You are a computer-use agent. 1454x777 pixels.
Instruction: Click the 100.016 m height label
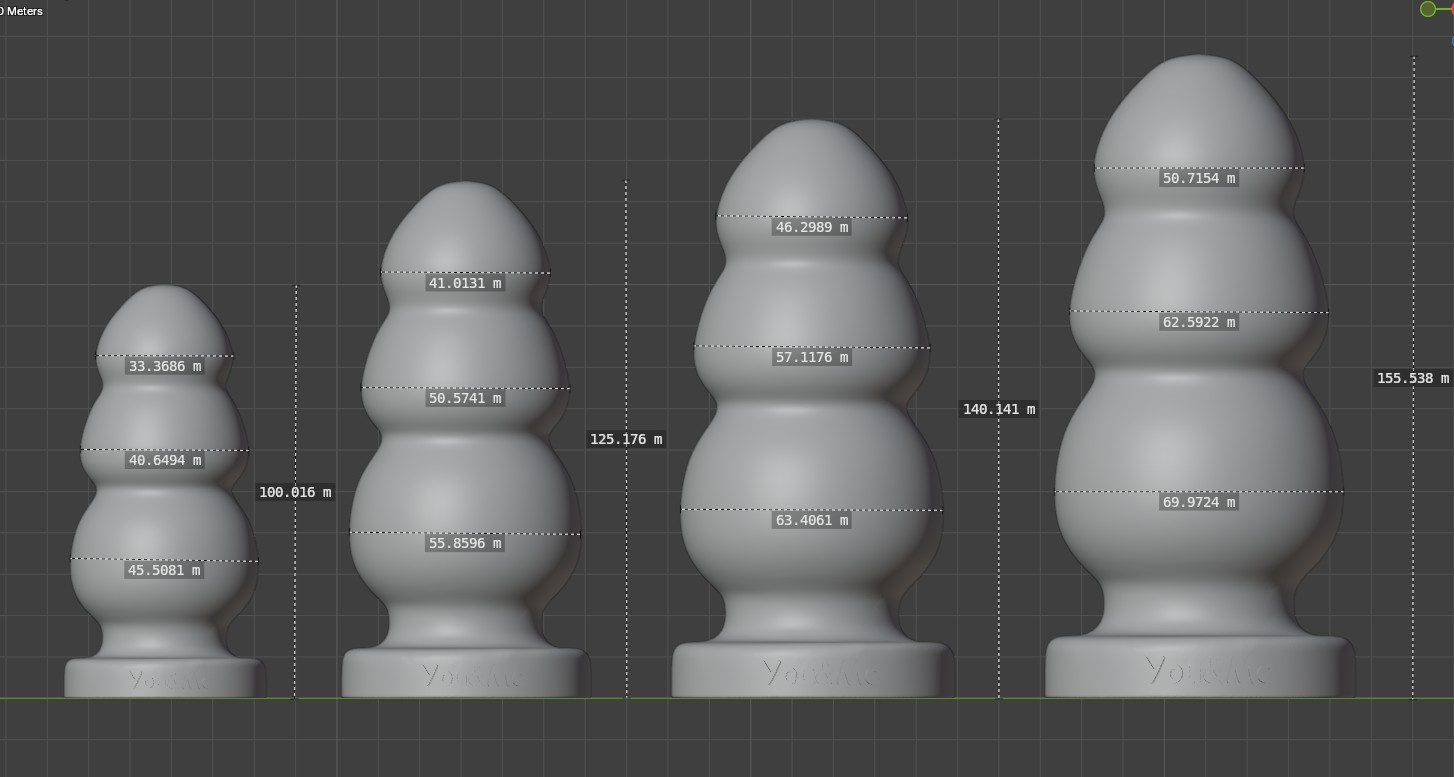295,492
